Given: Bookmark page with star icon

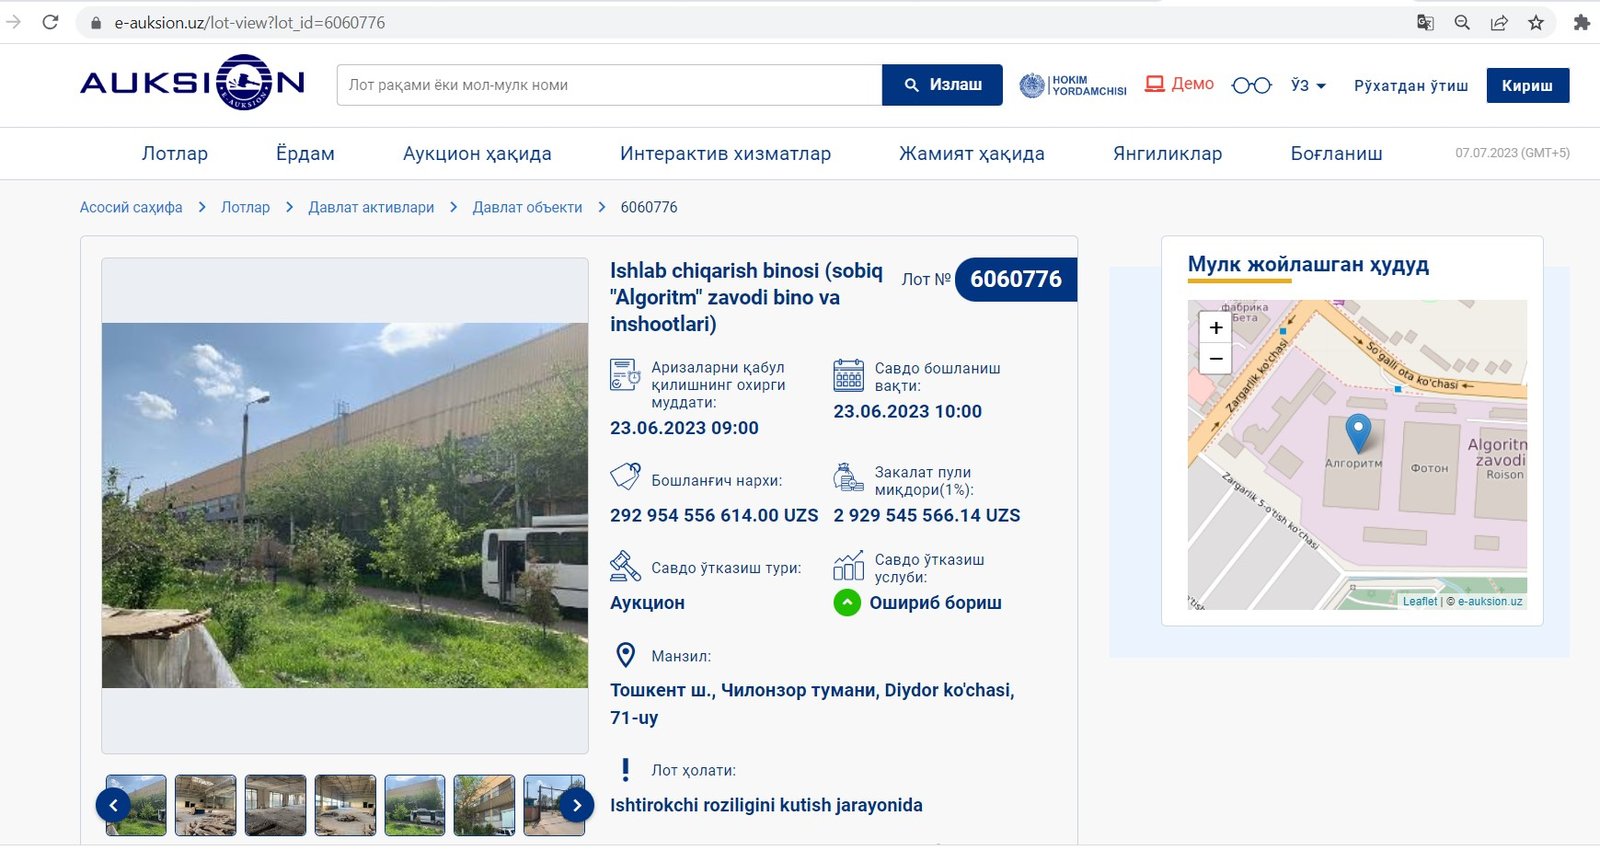Looking at the screenshot, I should 1536,22.
